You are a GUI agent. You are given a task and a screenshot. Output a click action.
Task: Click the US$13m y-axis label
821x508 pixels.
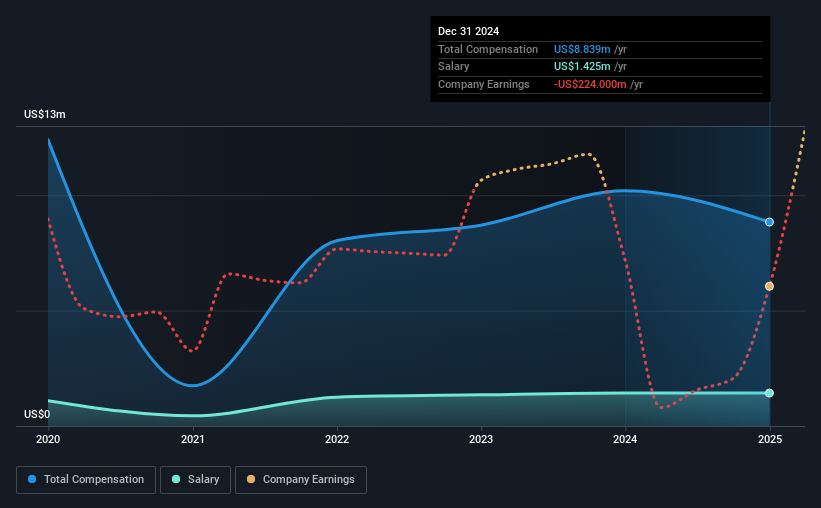pos(45,114)
